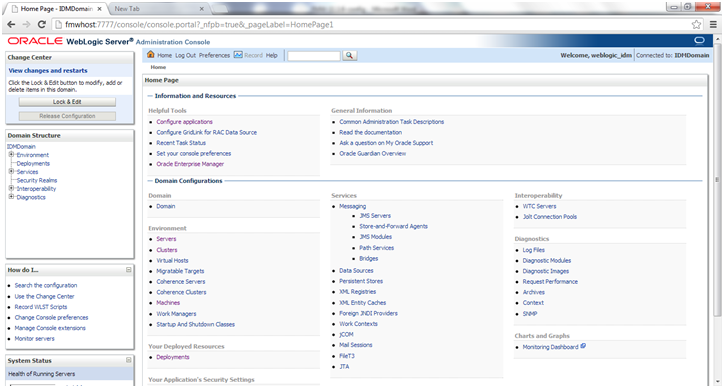Open the SNMP link
The width and height of the screenshot is (724, 388).
tap(530, 314)
